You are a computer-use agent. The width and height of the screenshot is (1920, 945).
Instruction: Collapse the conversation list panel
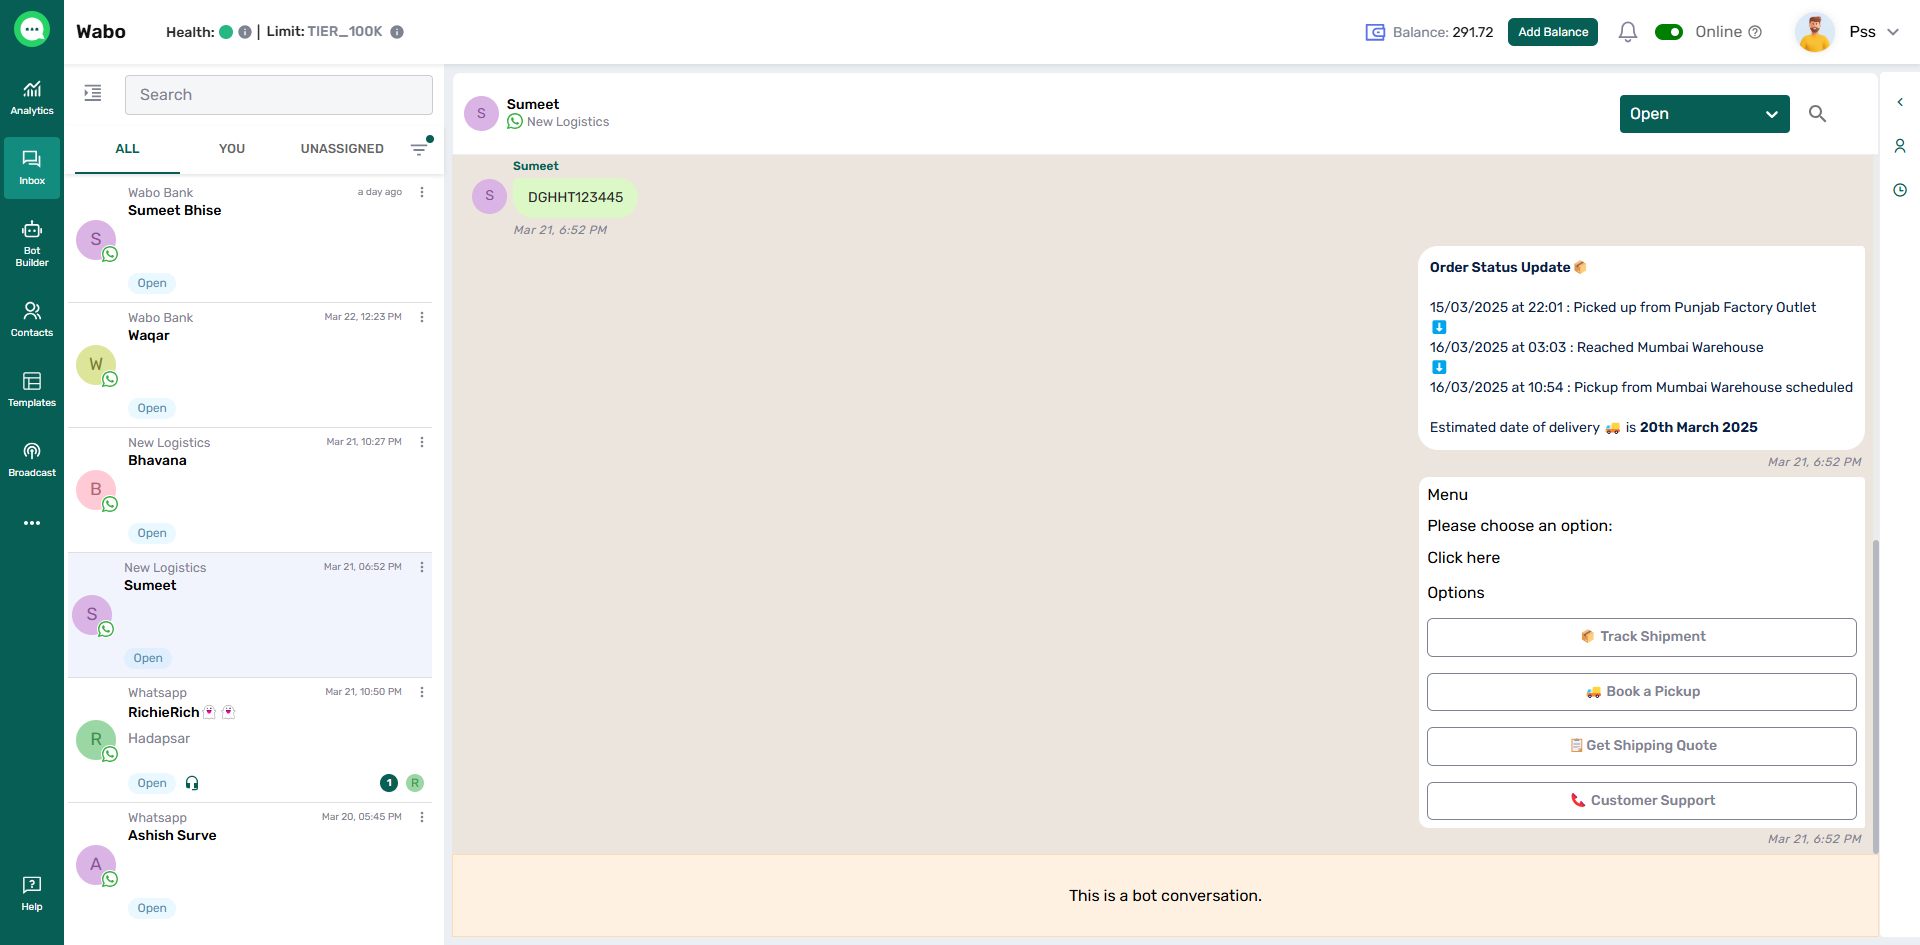pos(93,93)
